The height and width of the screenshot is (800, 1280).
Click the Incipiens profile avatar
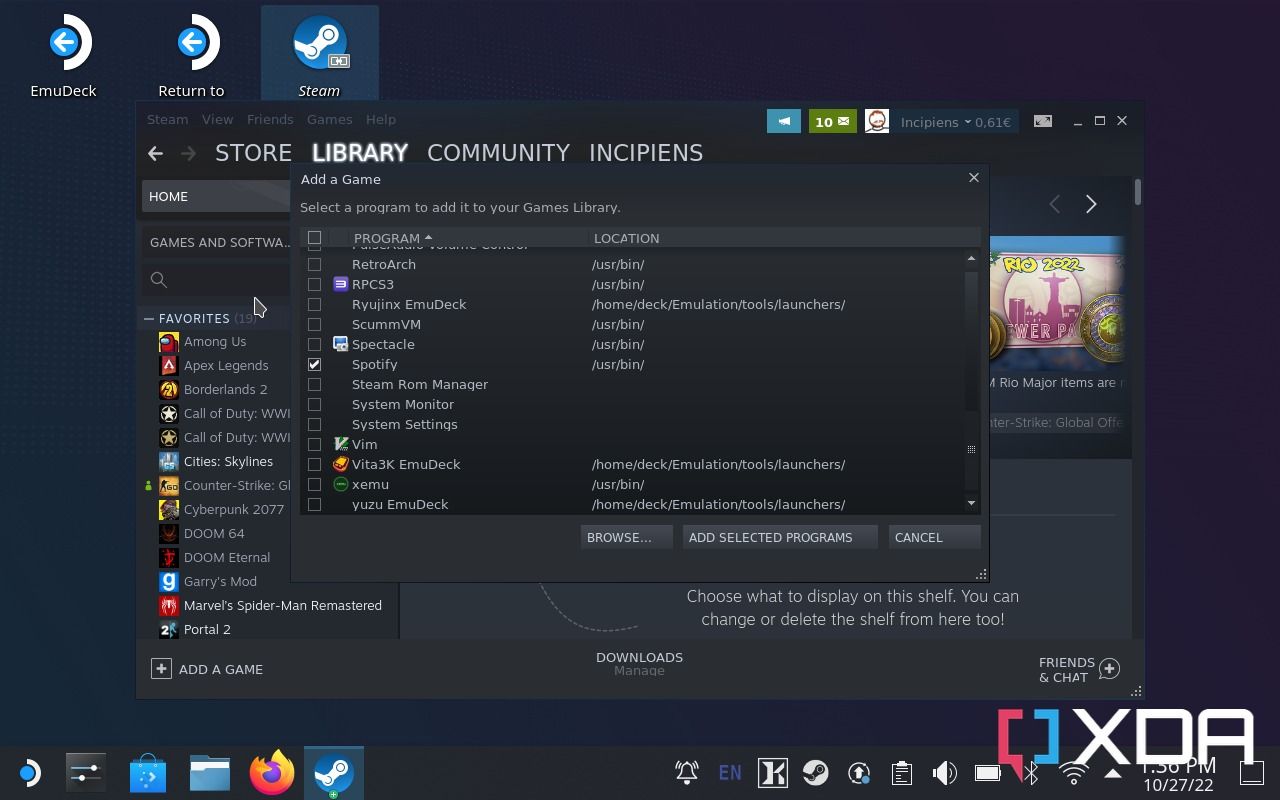pos(877,122)
